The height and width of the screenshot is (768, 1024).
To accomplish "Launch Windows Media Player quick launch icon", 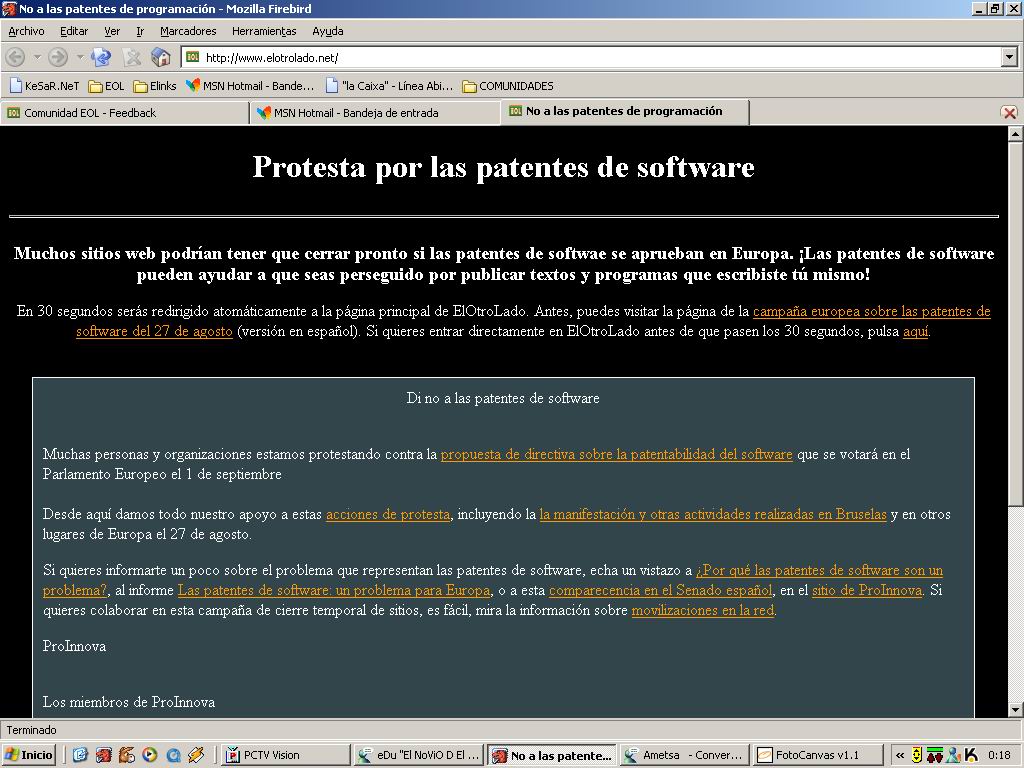I will pos(150,756).
